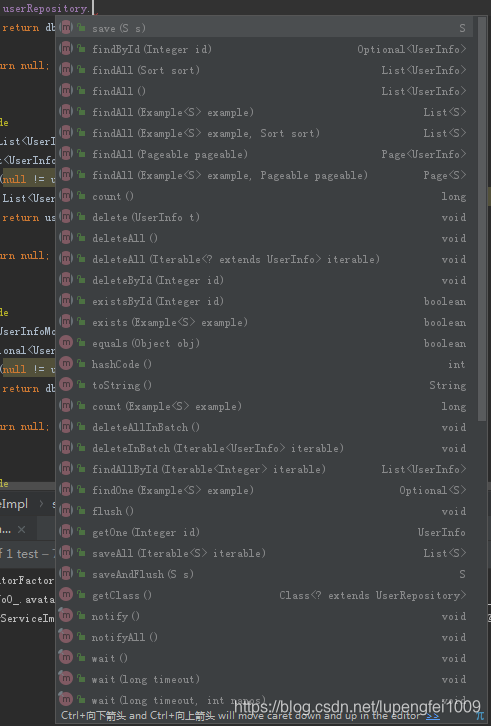This screenshot has height=726, width=491.
Task: Select findAll() with no arguments
Action: tap(264, 91)
